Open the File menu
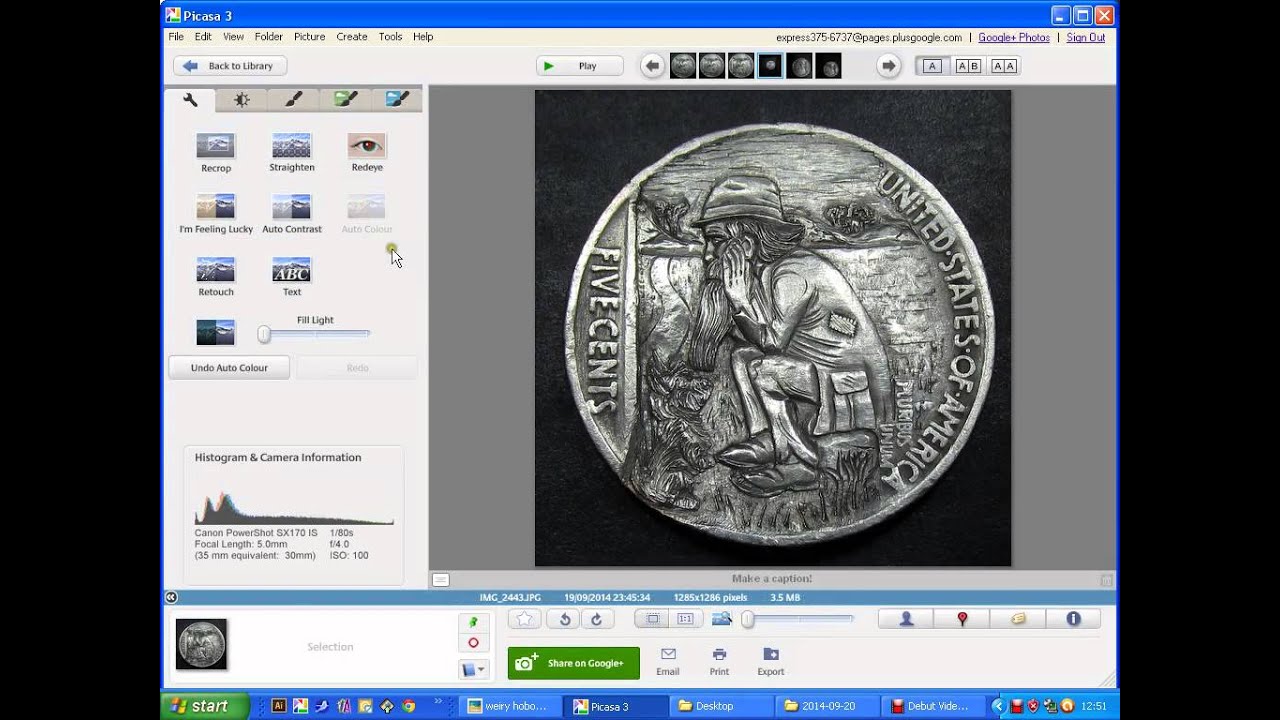Screen dimensions: 1280x720 176,37
